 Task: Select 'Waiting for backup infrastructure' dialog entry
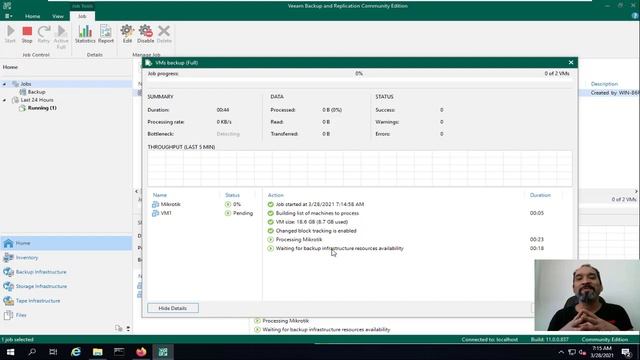tap(339, 248)
